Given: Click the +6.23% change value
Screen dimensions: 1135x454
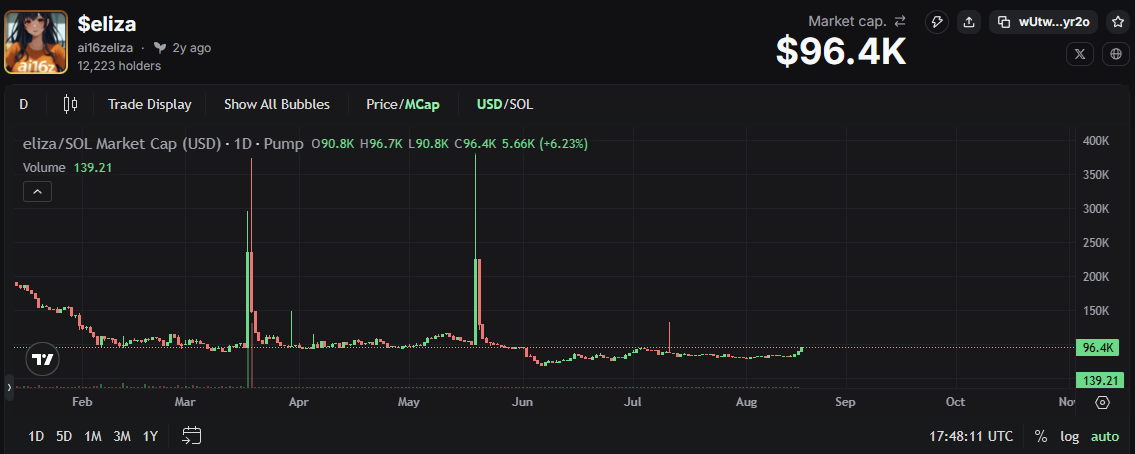Looking at the screenshot, I should pos(563,143).
